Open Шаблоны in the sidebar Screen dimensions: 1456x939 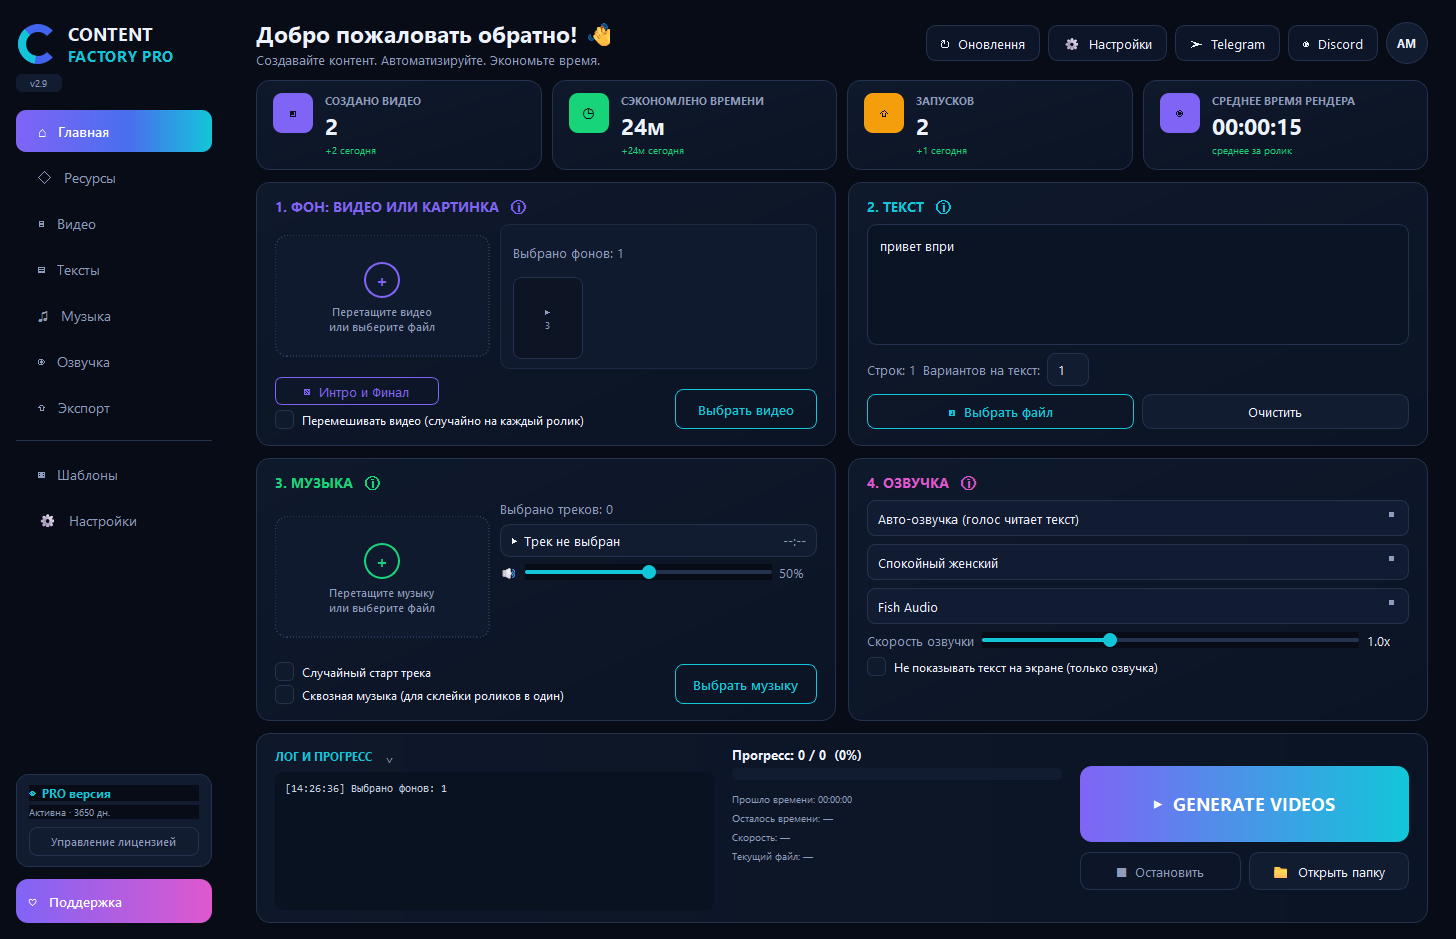pyautogui.click(x=114, y=475)
